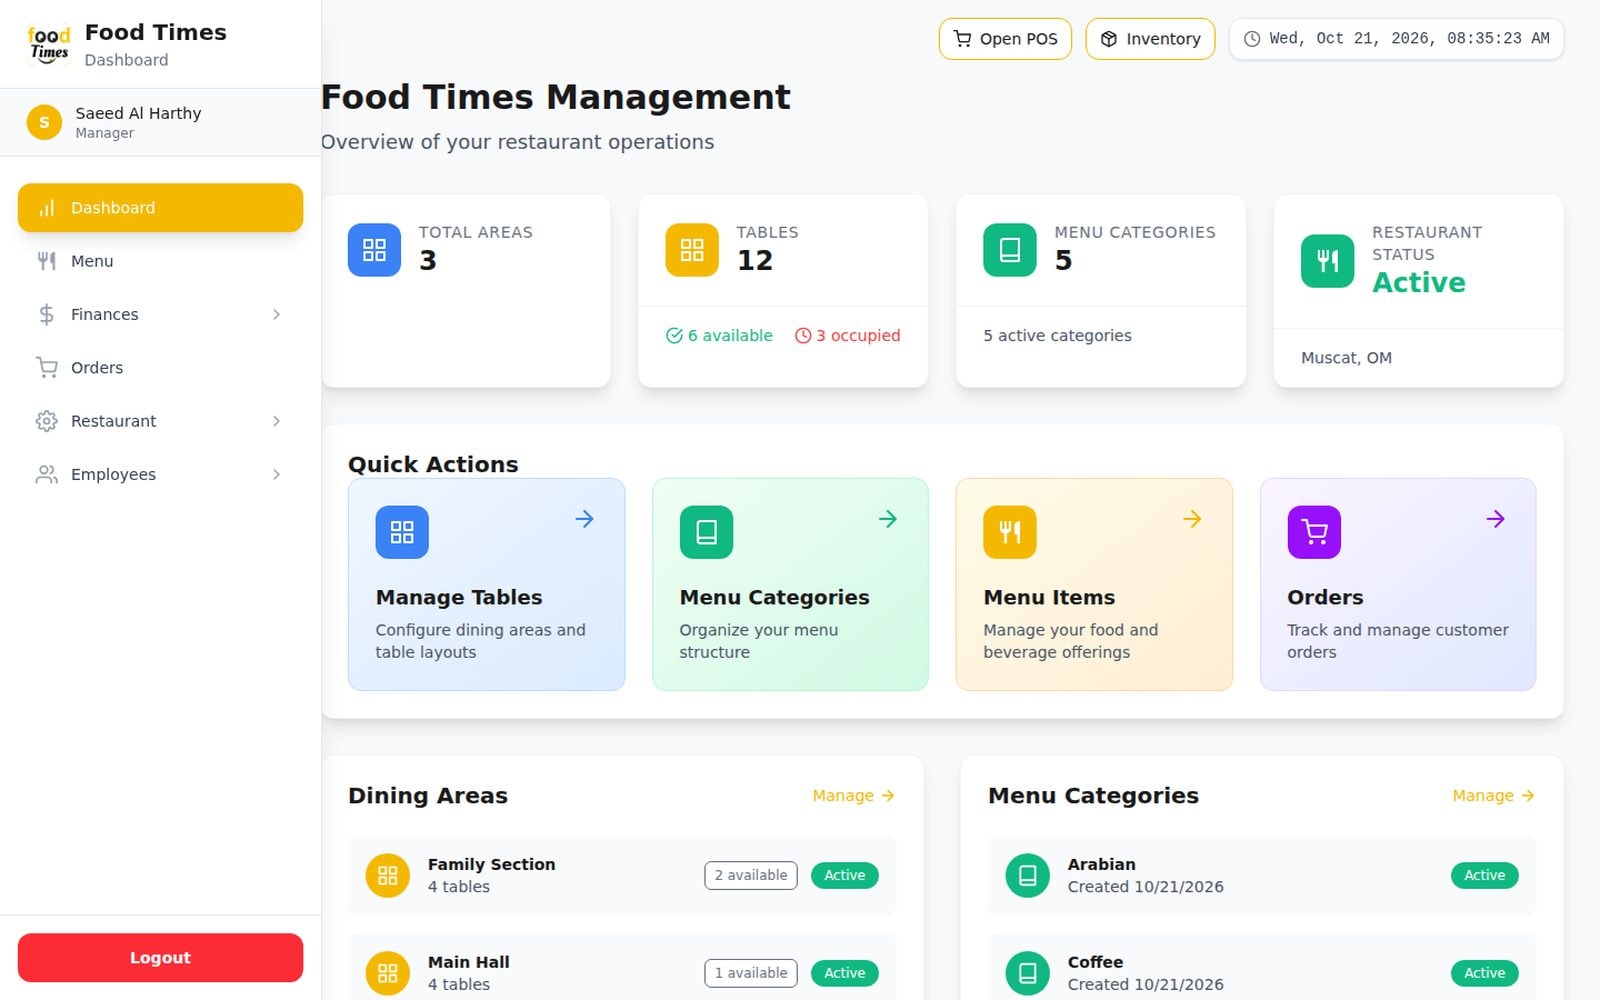Click the Tables stat card icon
Image resolution: width=1600 pixels, height=1000 pixels.
692,250
